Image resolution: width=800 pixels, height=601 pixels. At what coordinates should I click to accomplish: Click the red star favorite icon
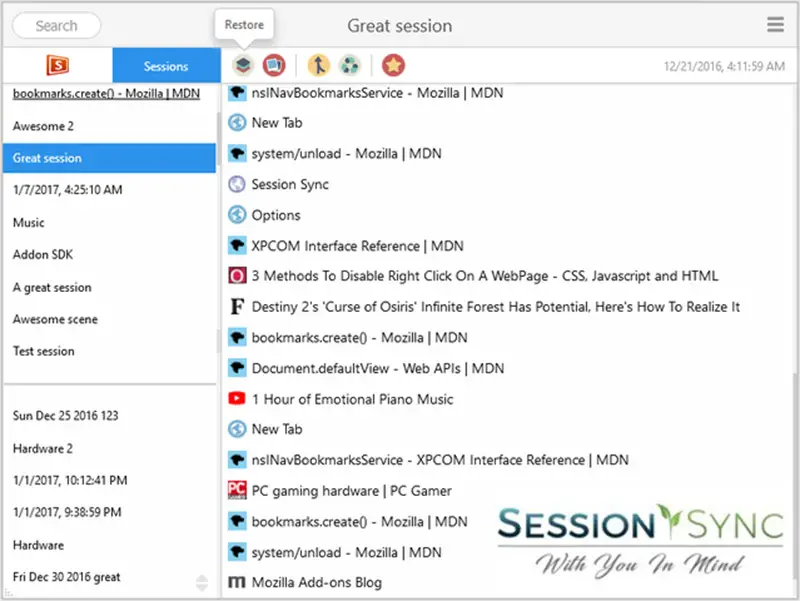coord(394,66)
